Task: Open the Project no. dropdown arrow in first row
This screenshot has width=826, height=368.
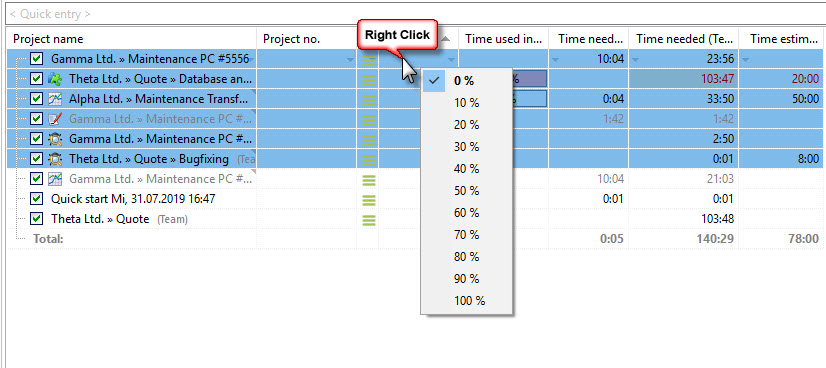Action: (350, 60)
